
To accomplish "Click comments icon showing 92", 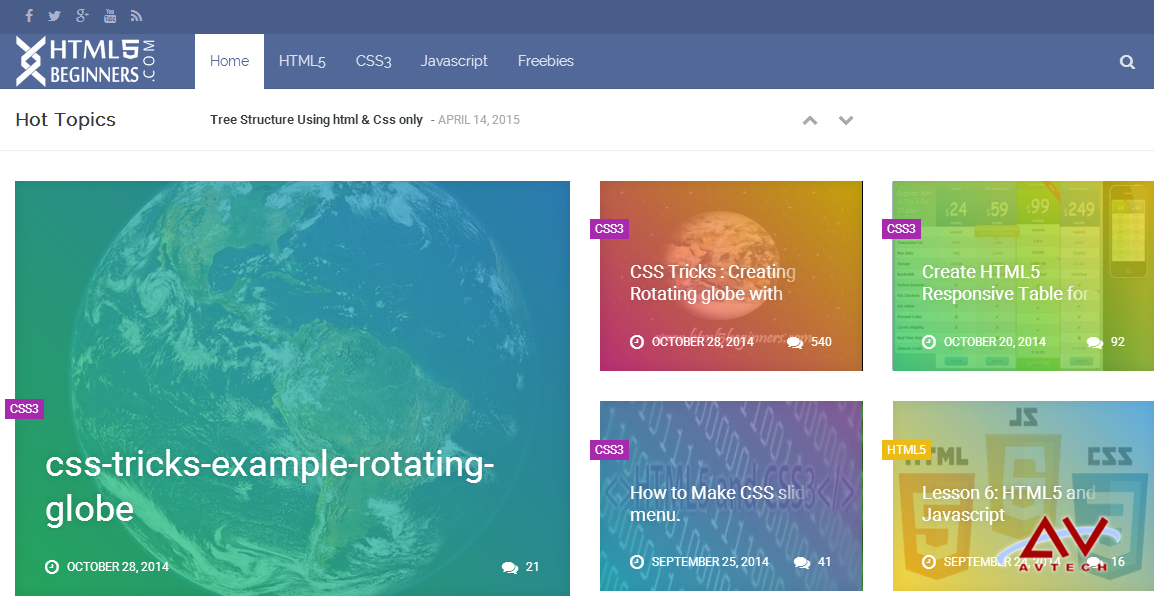I will pyautogui.click(x=1094, y=342).
